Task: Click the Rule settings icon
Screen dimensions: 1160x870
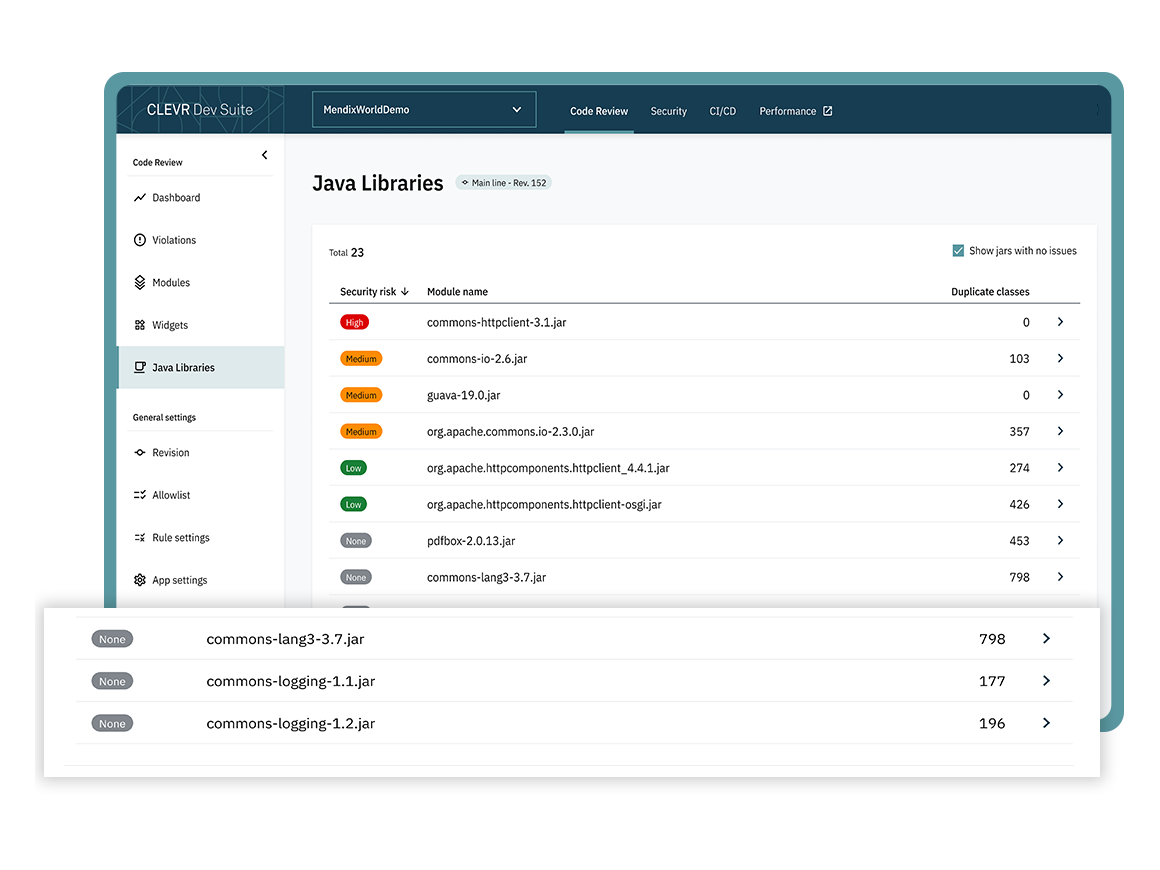Action: tap(140, 538)
